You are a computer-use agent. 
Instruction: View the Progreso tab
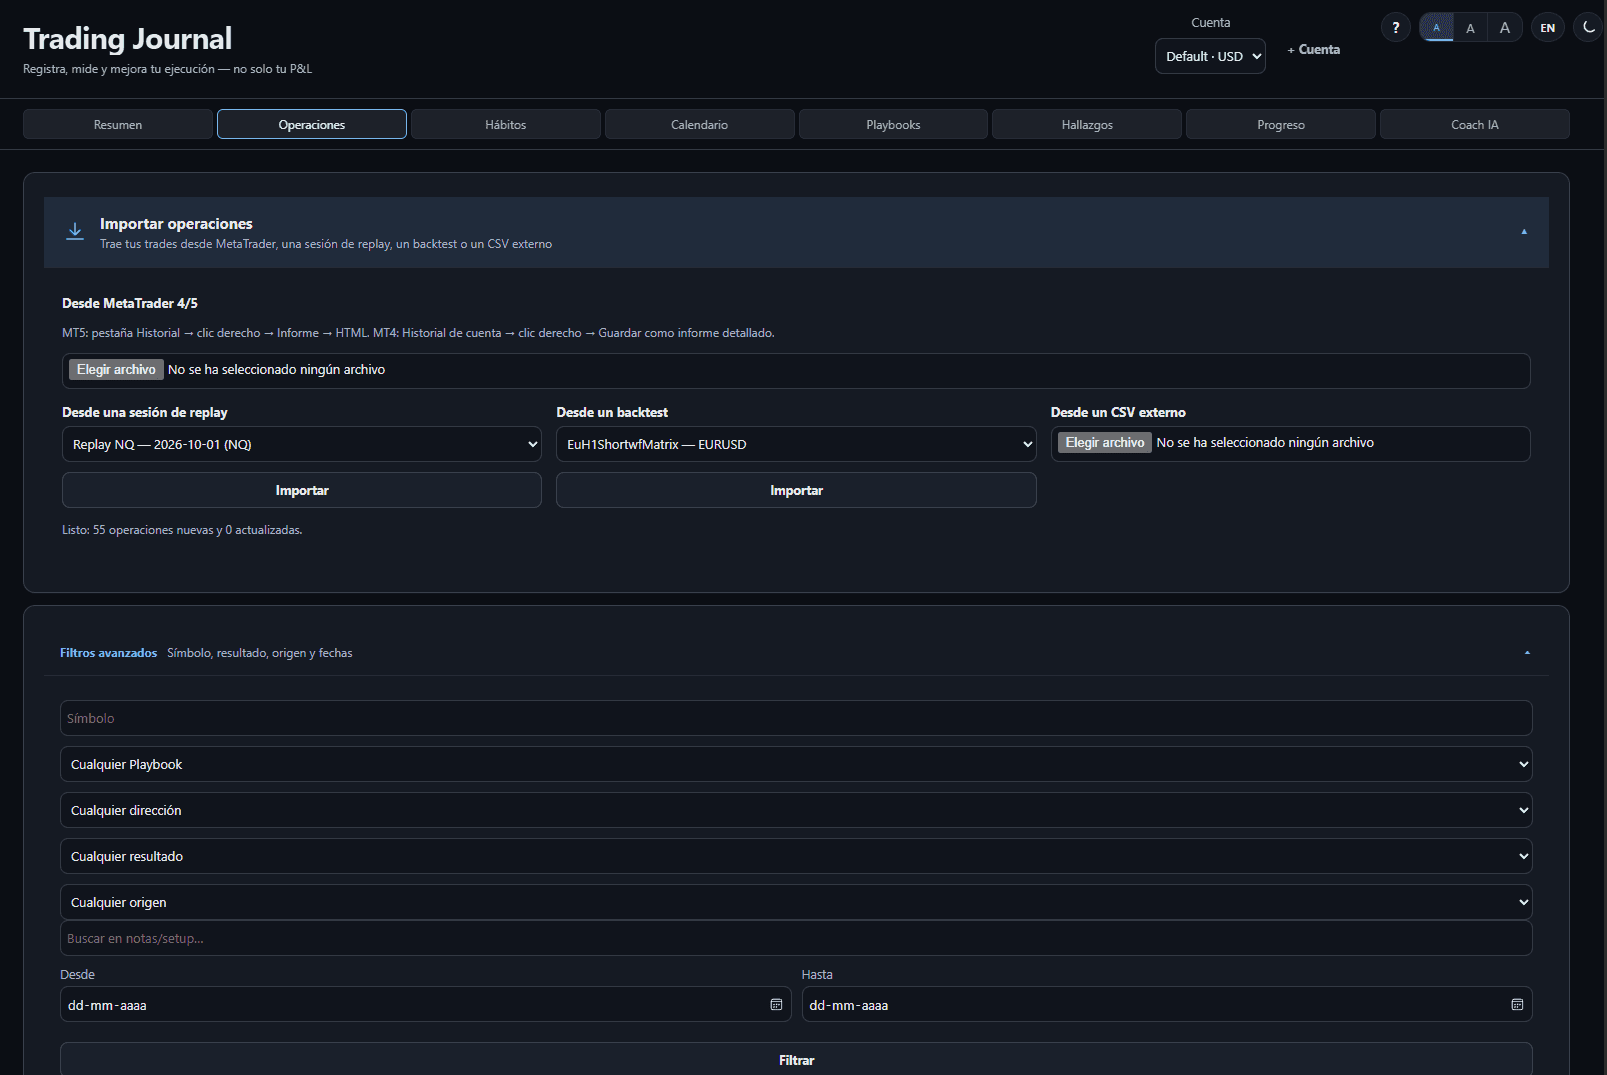pos(1281,124)
